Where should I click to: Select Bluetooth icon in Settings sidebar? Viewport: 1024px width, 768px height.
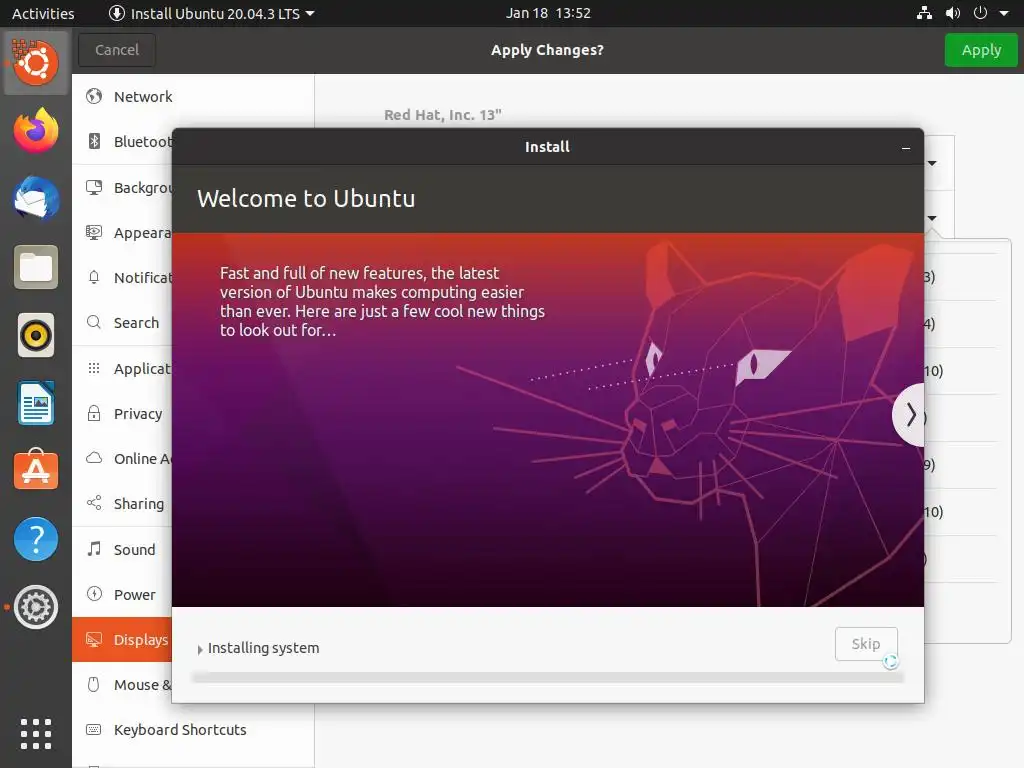(x=94, y=142)
